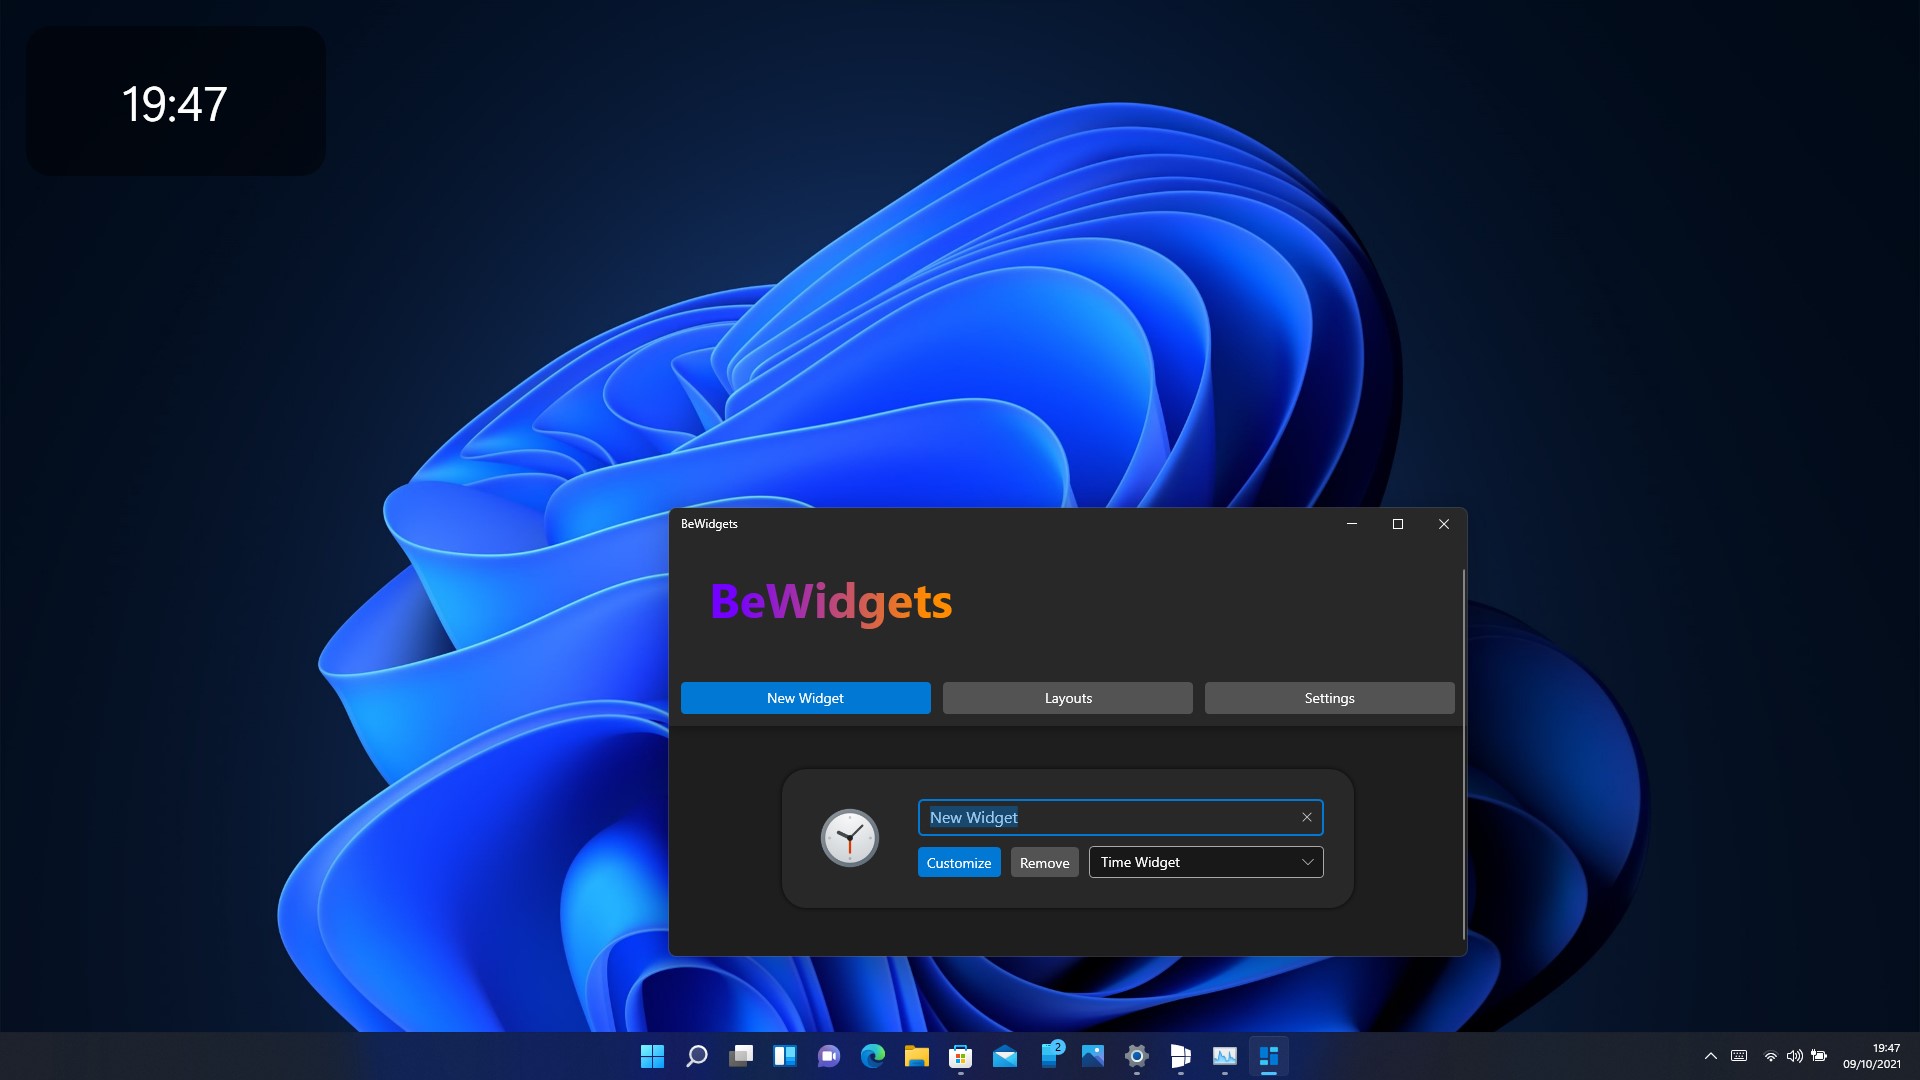The image size is (1920, 1080).
Task: Click the BeWidgets taskbar icon
Action: coord(1269,1056)
